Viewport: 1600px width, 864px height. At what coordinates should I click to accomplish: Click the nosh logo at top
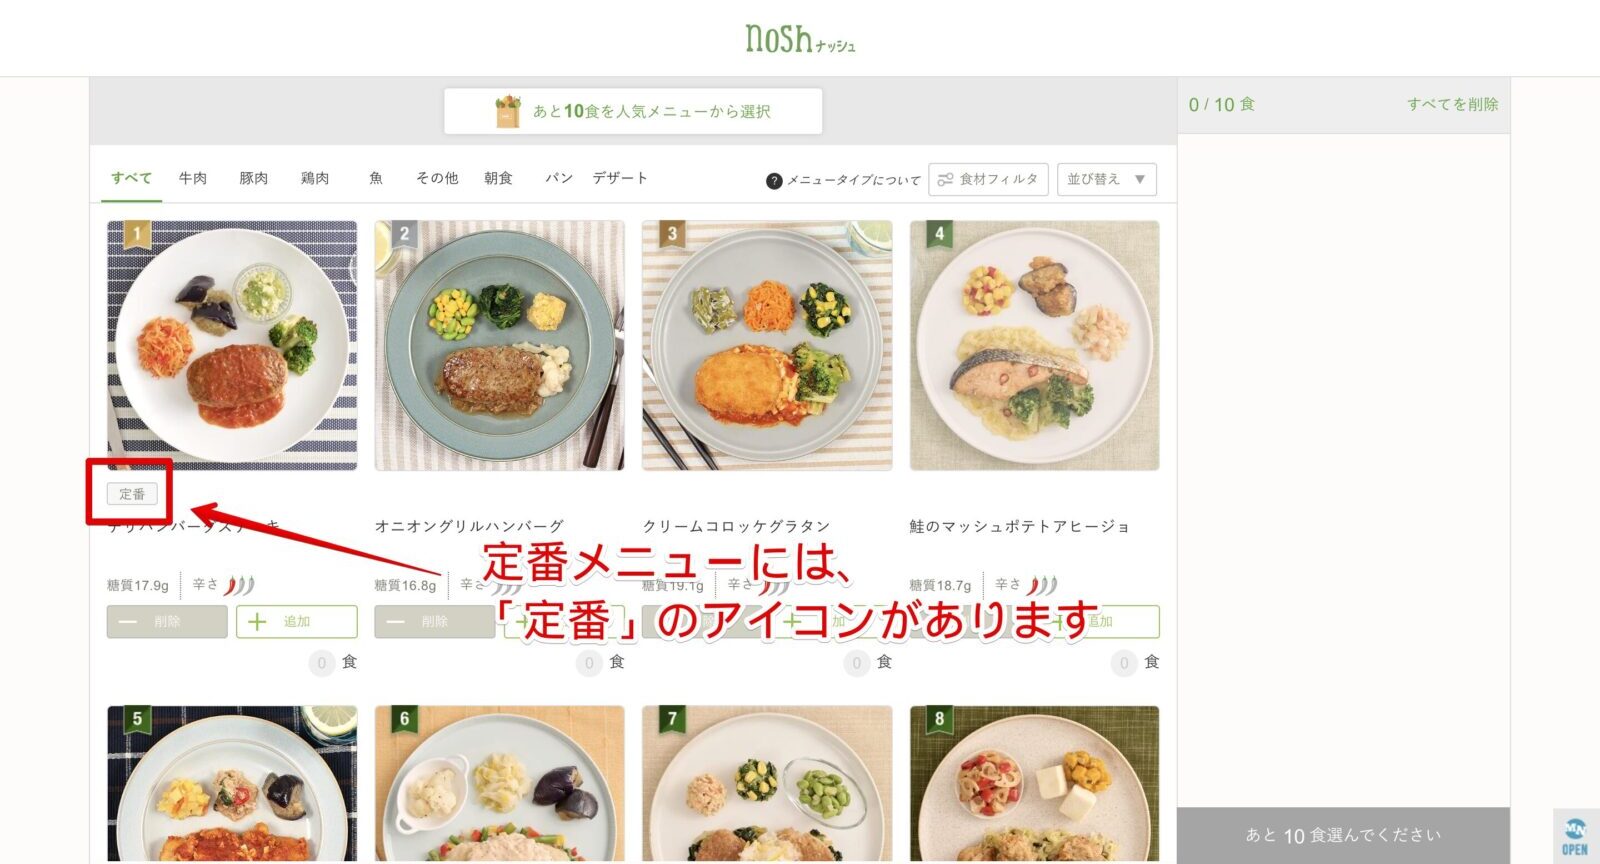[x=800, y=38]
